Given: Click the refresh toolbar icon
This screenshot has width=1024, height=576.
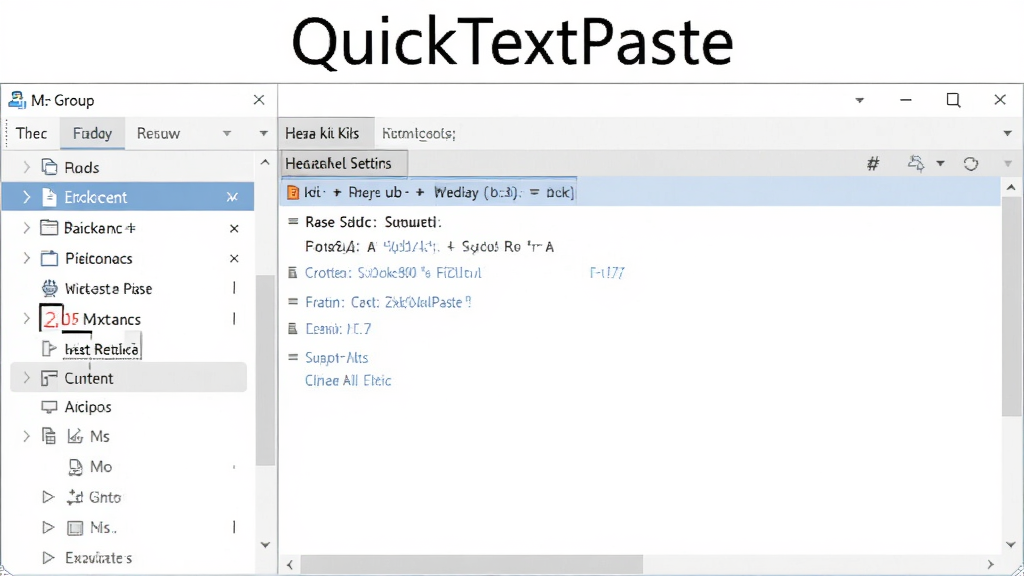Looking at the screenshot, I should 971,163.
